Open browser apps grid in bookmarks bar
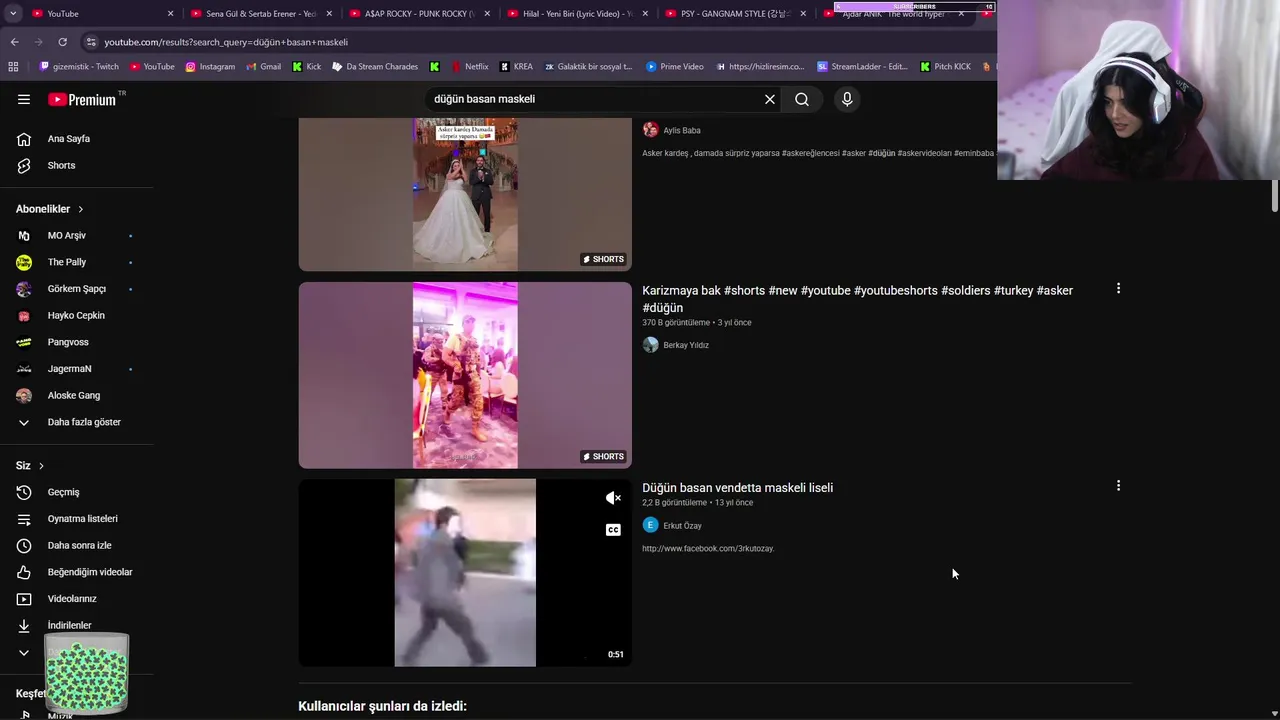Screen dimensions: 1280x720 coord(13,67)
